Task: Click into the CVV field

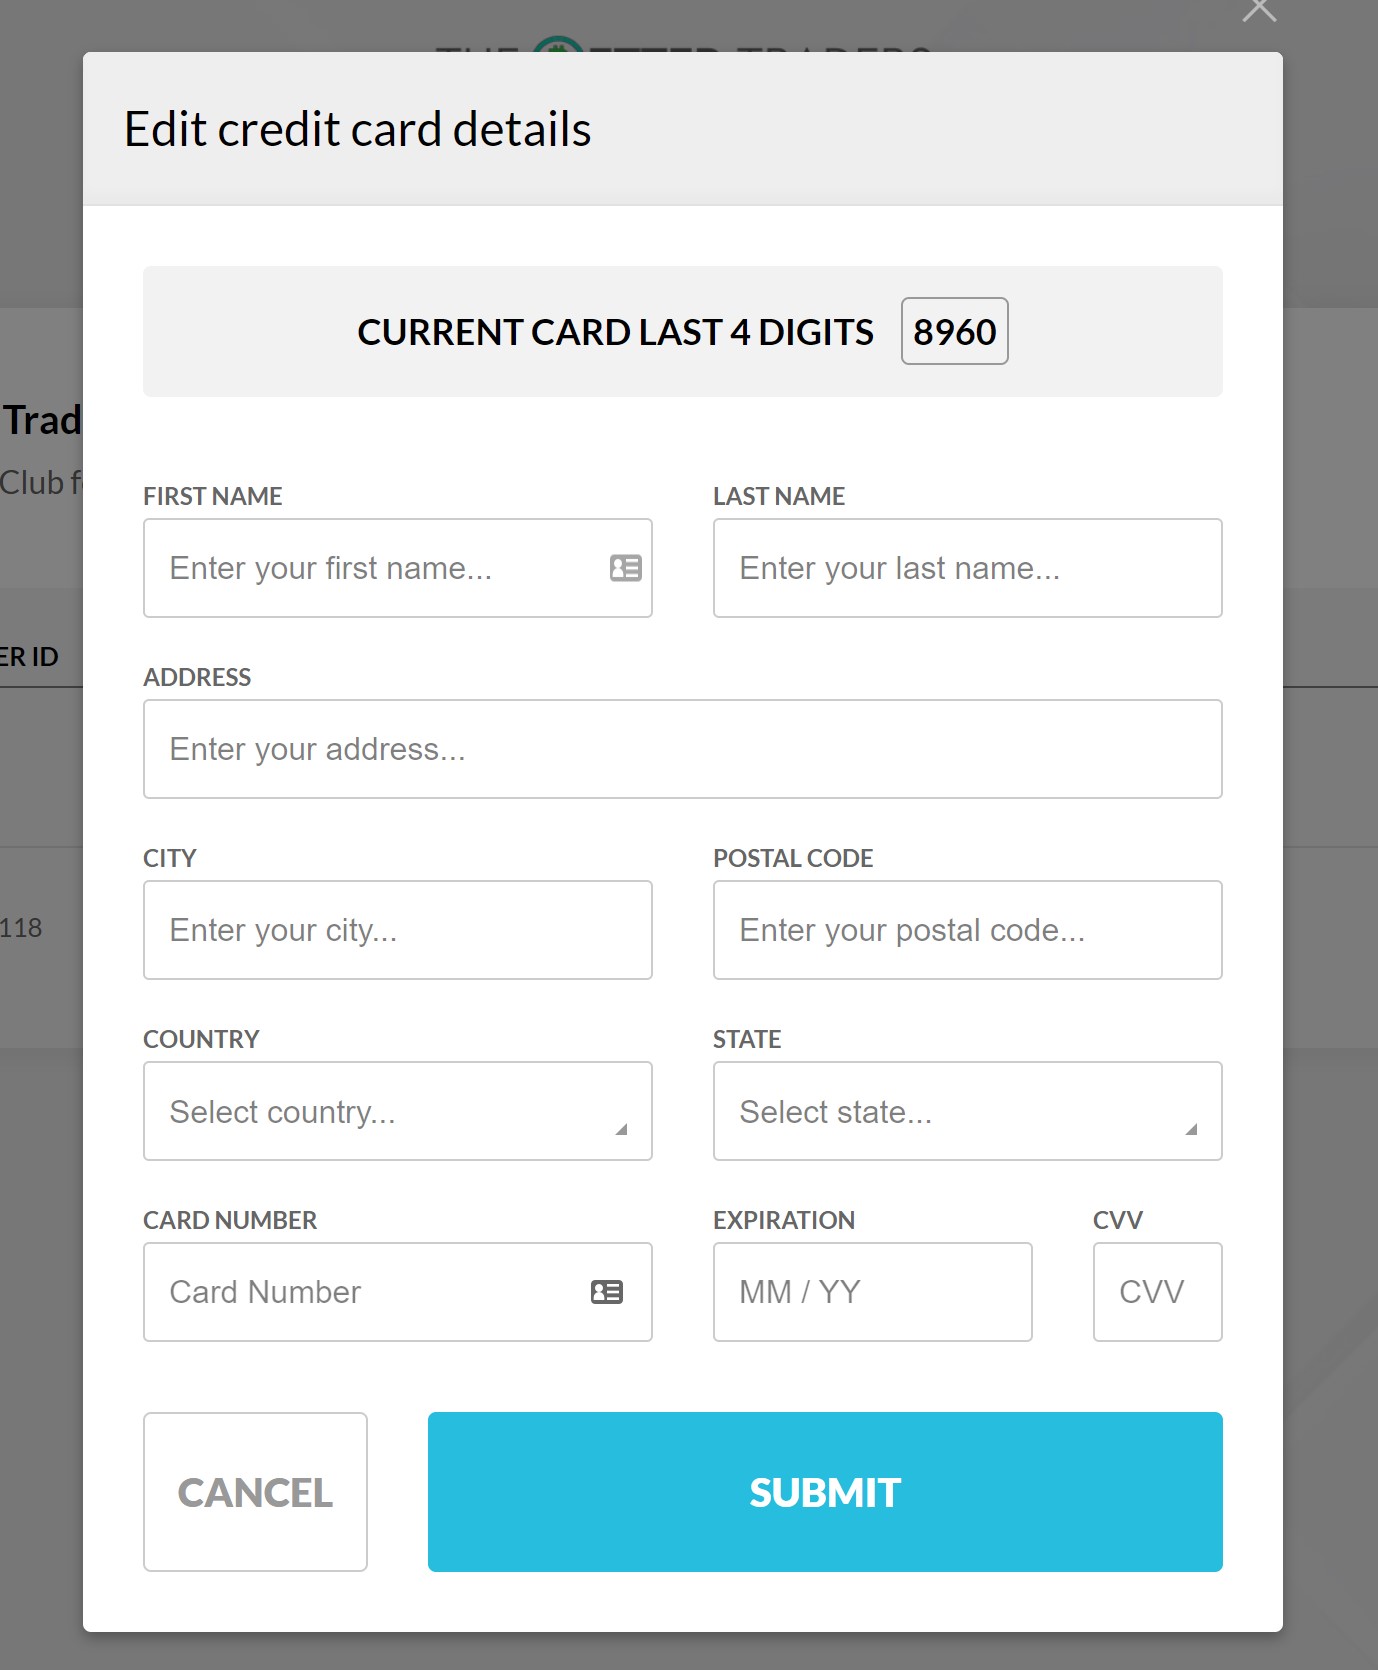Action: click(x=1157, y=1292)
